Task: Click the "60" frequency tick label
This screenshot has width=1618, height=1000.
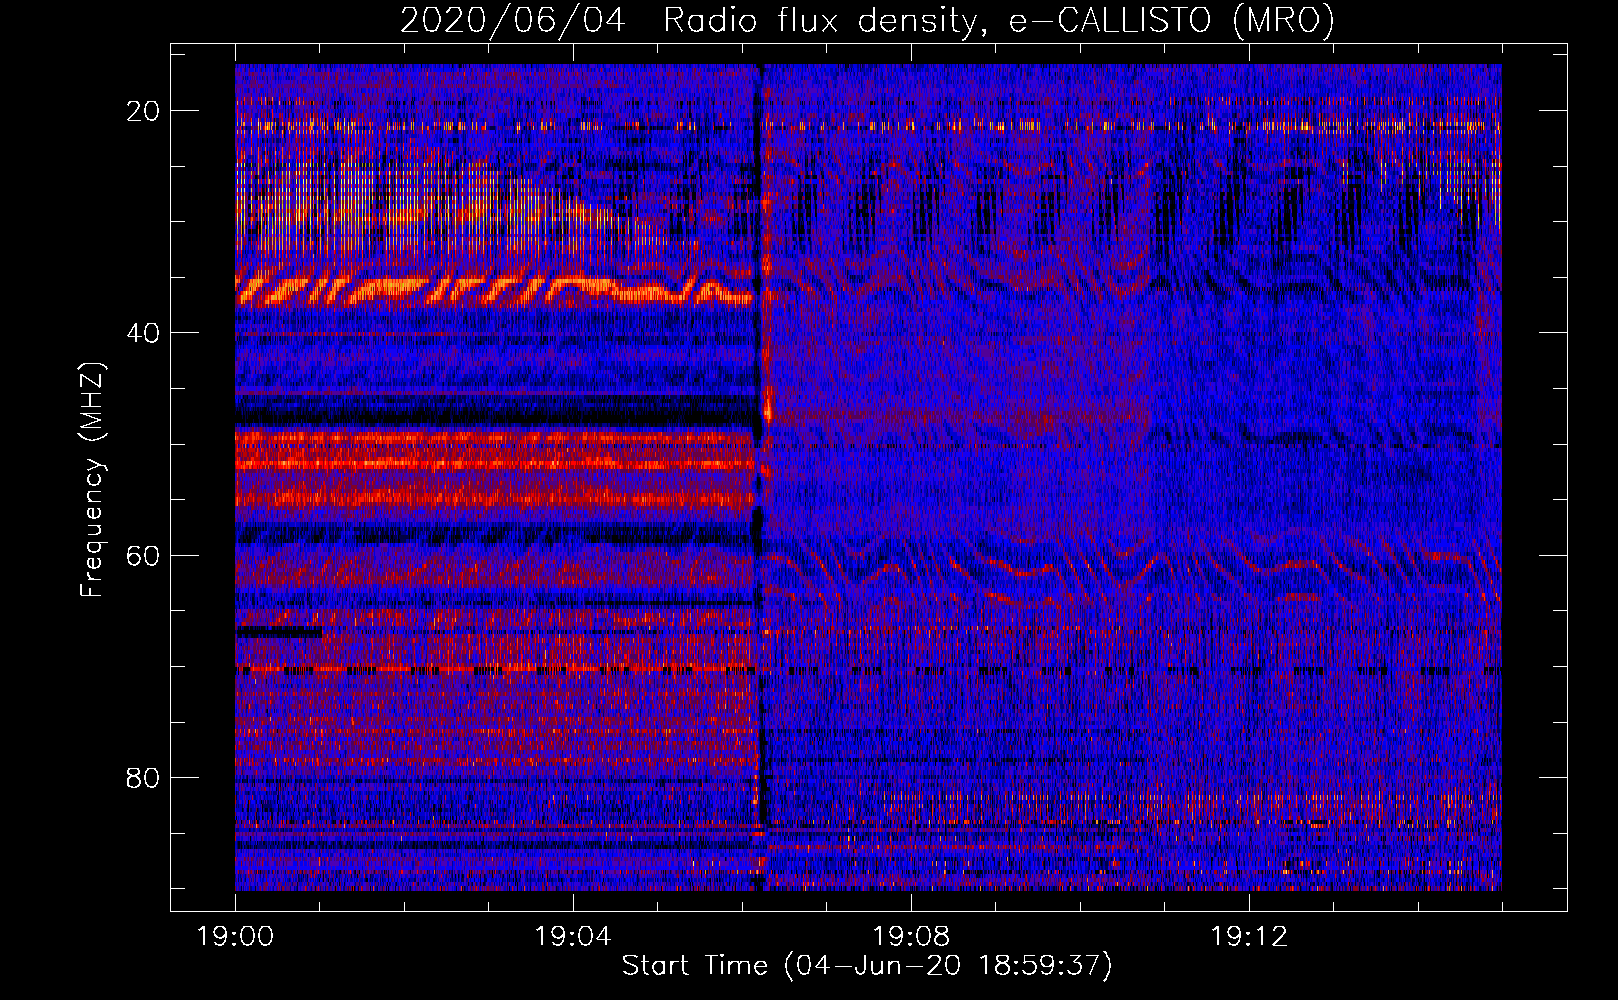Action: (143, 555)
